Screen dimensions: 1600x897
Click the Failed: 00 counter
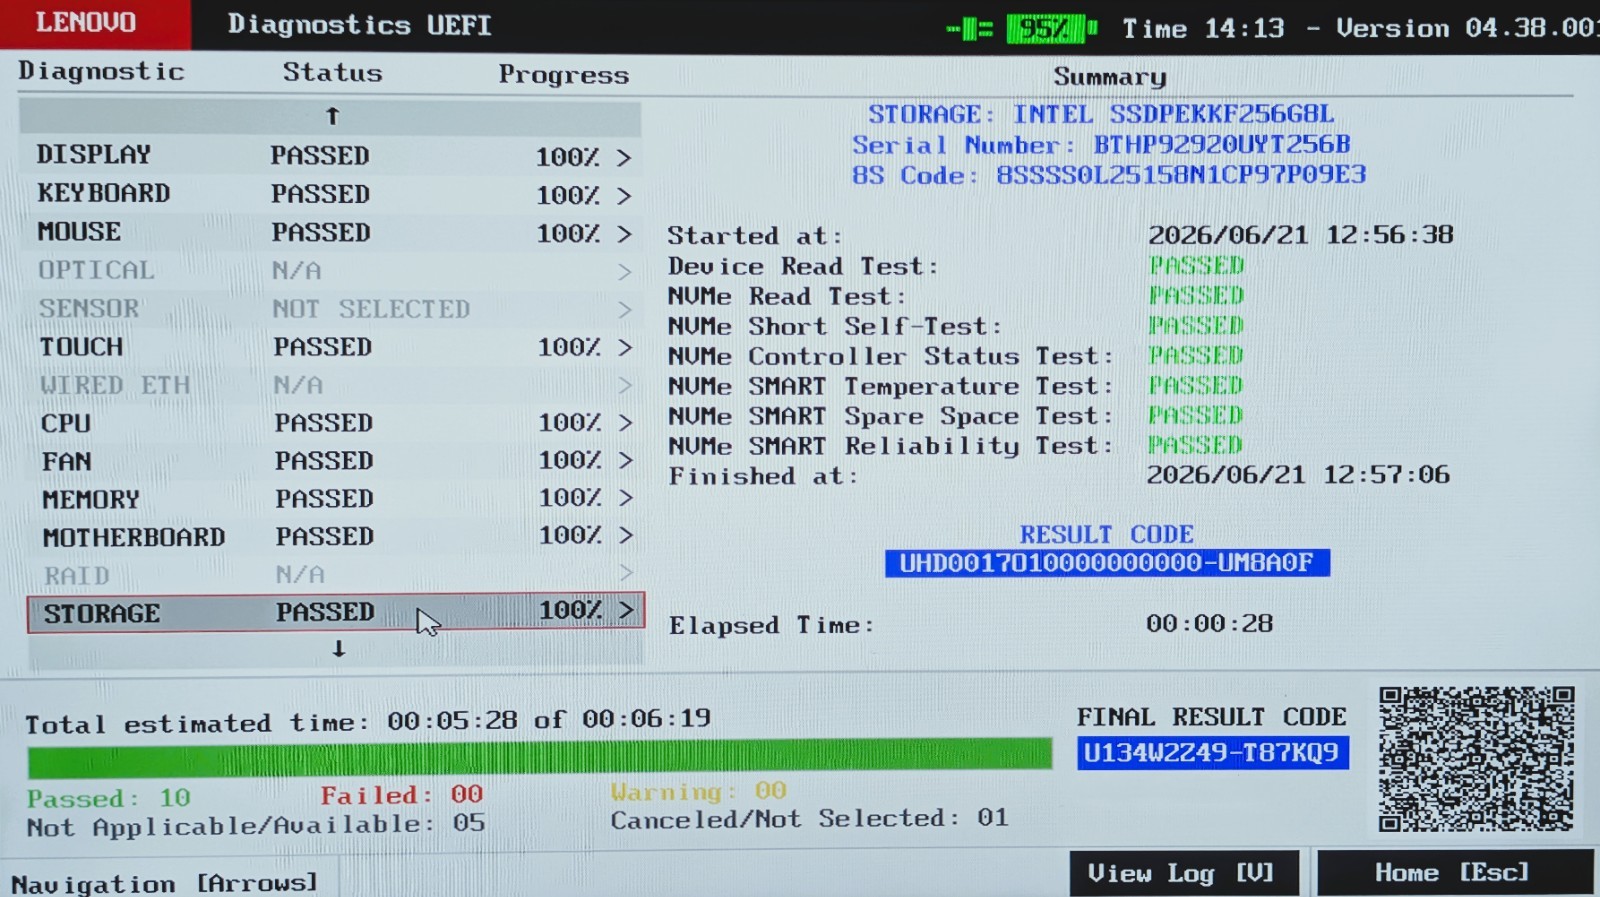point(402,795)
